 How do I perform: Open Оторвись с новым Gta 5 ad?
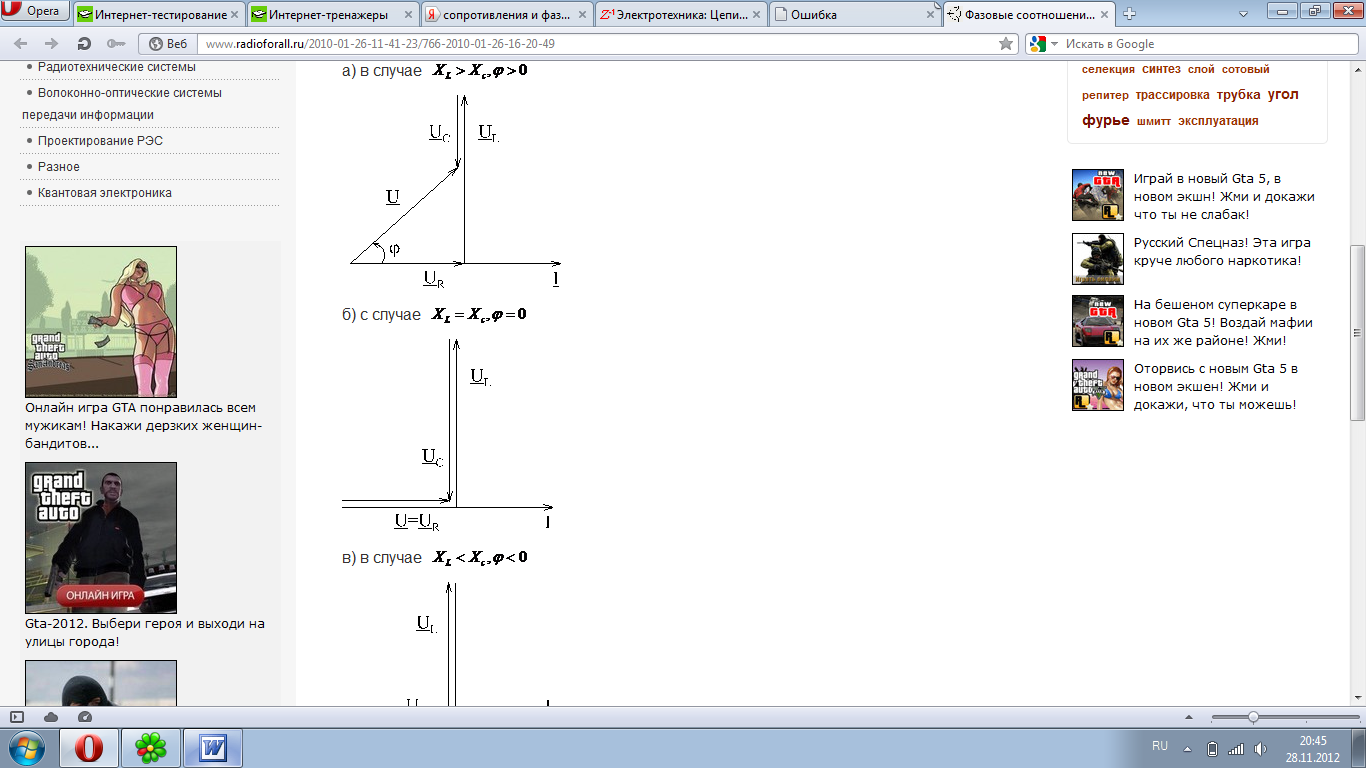click(1216, 386)
